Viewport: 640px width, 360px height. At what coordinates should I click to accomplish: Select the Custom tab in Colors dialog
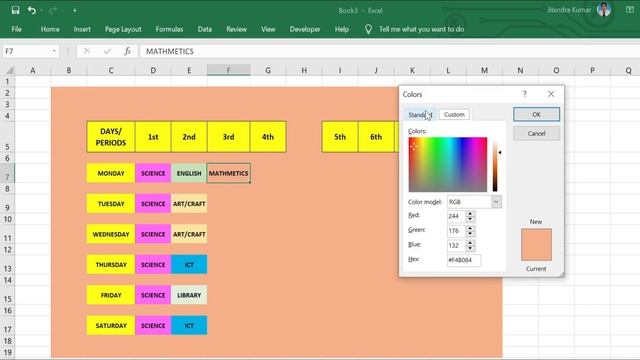[454, 115]
